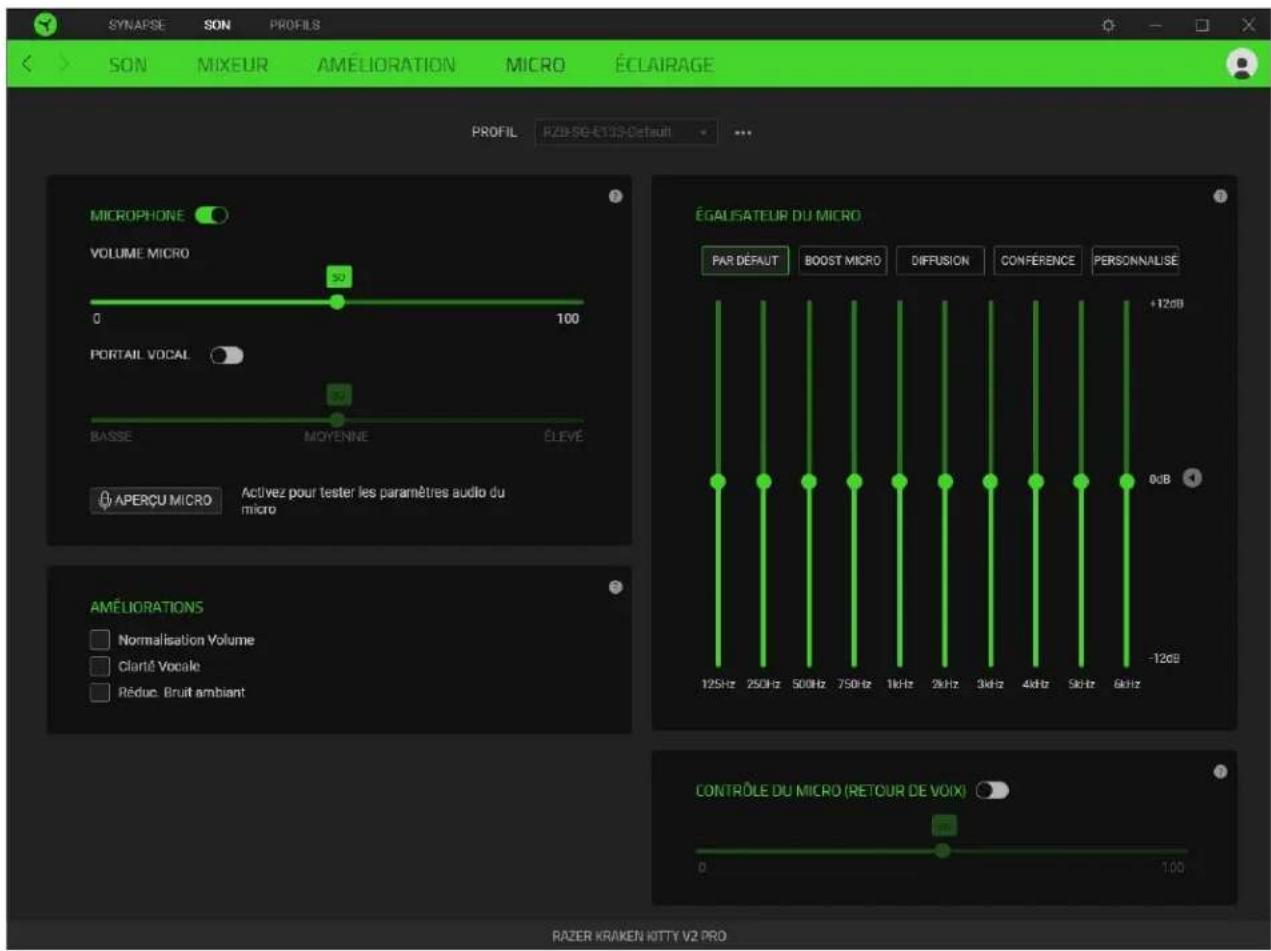The width and height of the screenshot is (1271, 951).
Task: Click the 250Hz equalizer slider handle
Action: click(x=763, y=481)
